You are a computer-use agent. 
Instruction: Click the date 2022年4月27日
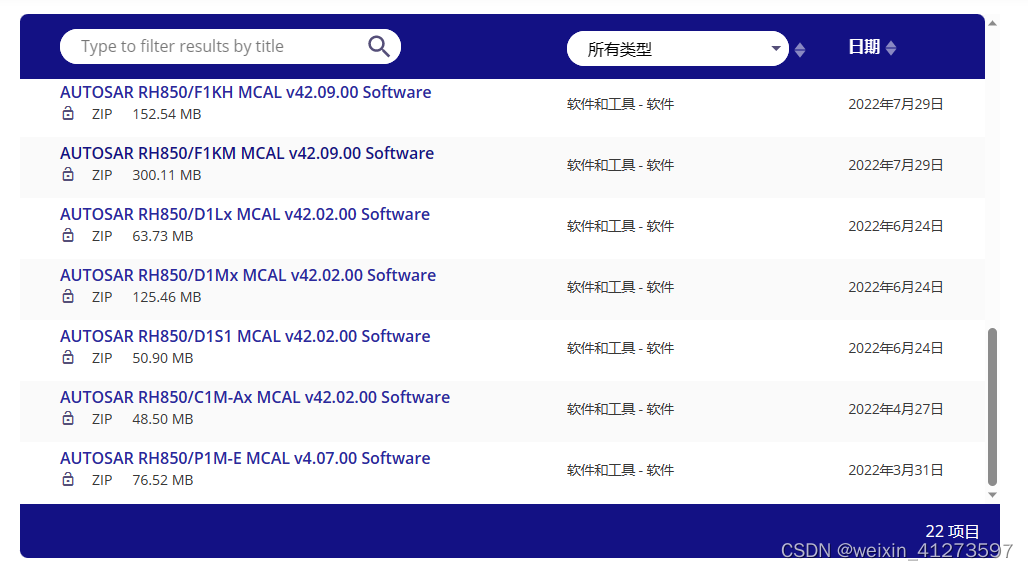coord(896,409)
